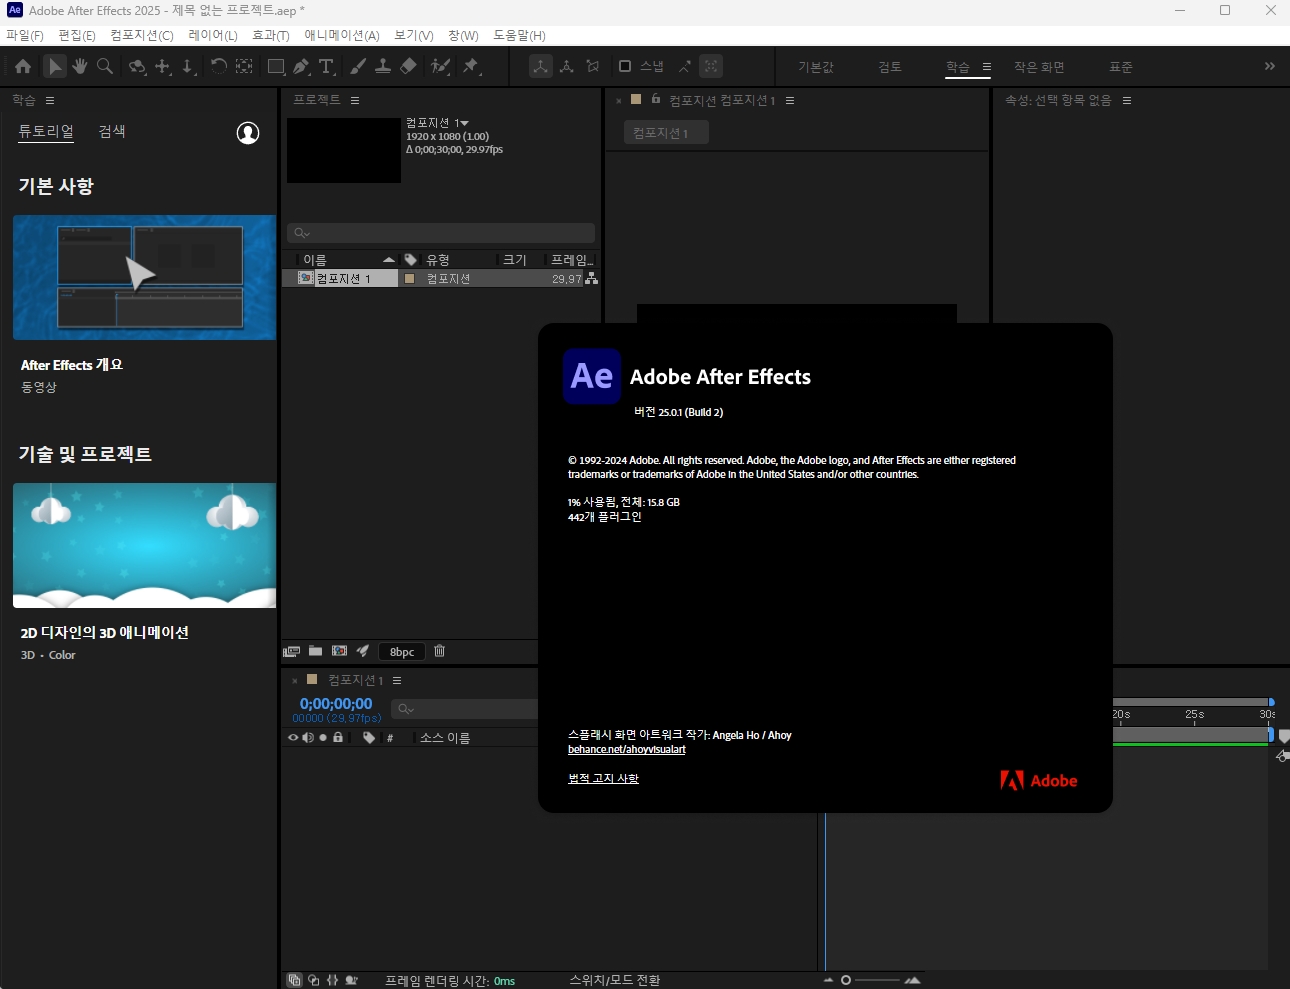Viewport: 1290px width, 989px height.
Task: Click the 8bpc color depth button
Action: 402,652
